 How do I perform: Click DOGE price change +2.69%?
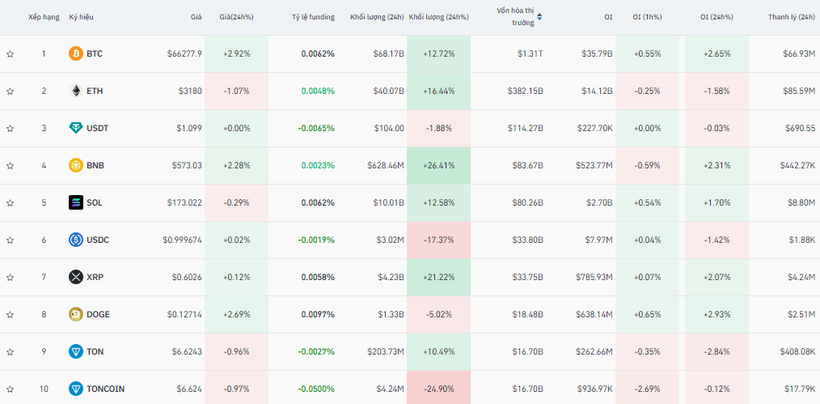pos(236,315)
